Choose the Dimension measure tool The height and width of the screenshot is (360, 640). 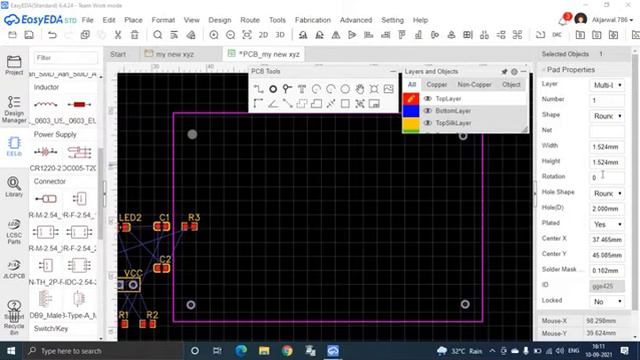point(331,104)
